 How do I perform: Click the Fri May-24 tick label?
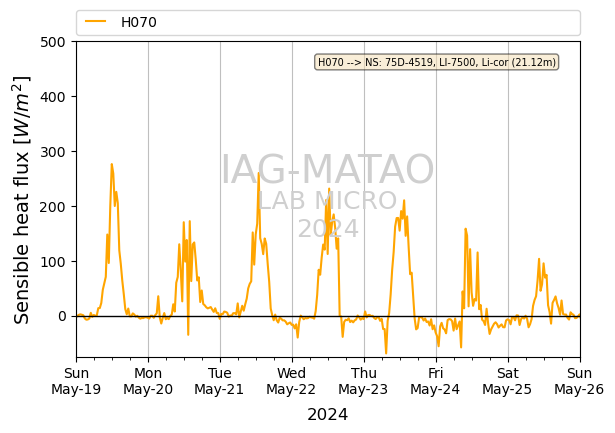435,381
